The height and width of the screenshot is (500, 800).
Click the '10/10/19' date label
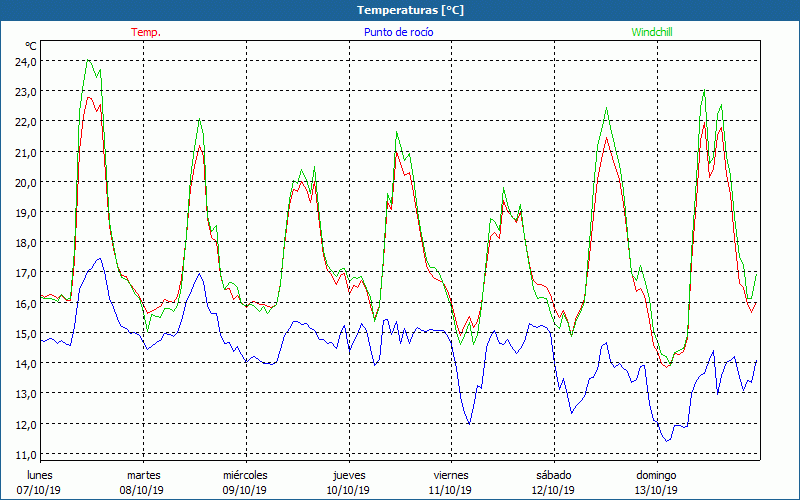[348, 490]
